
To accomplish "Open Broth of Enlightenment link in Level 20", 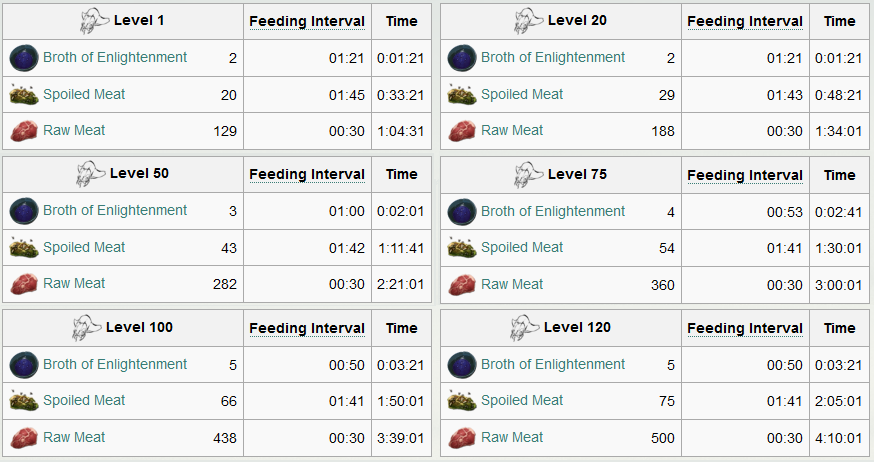I will pos(553,57).
